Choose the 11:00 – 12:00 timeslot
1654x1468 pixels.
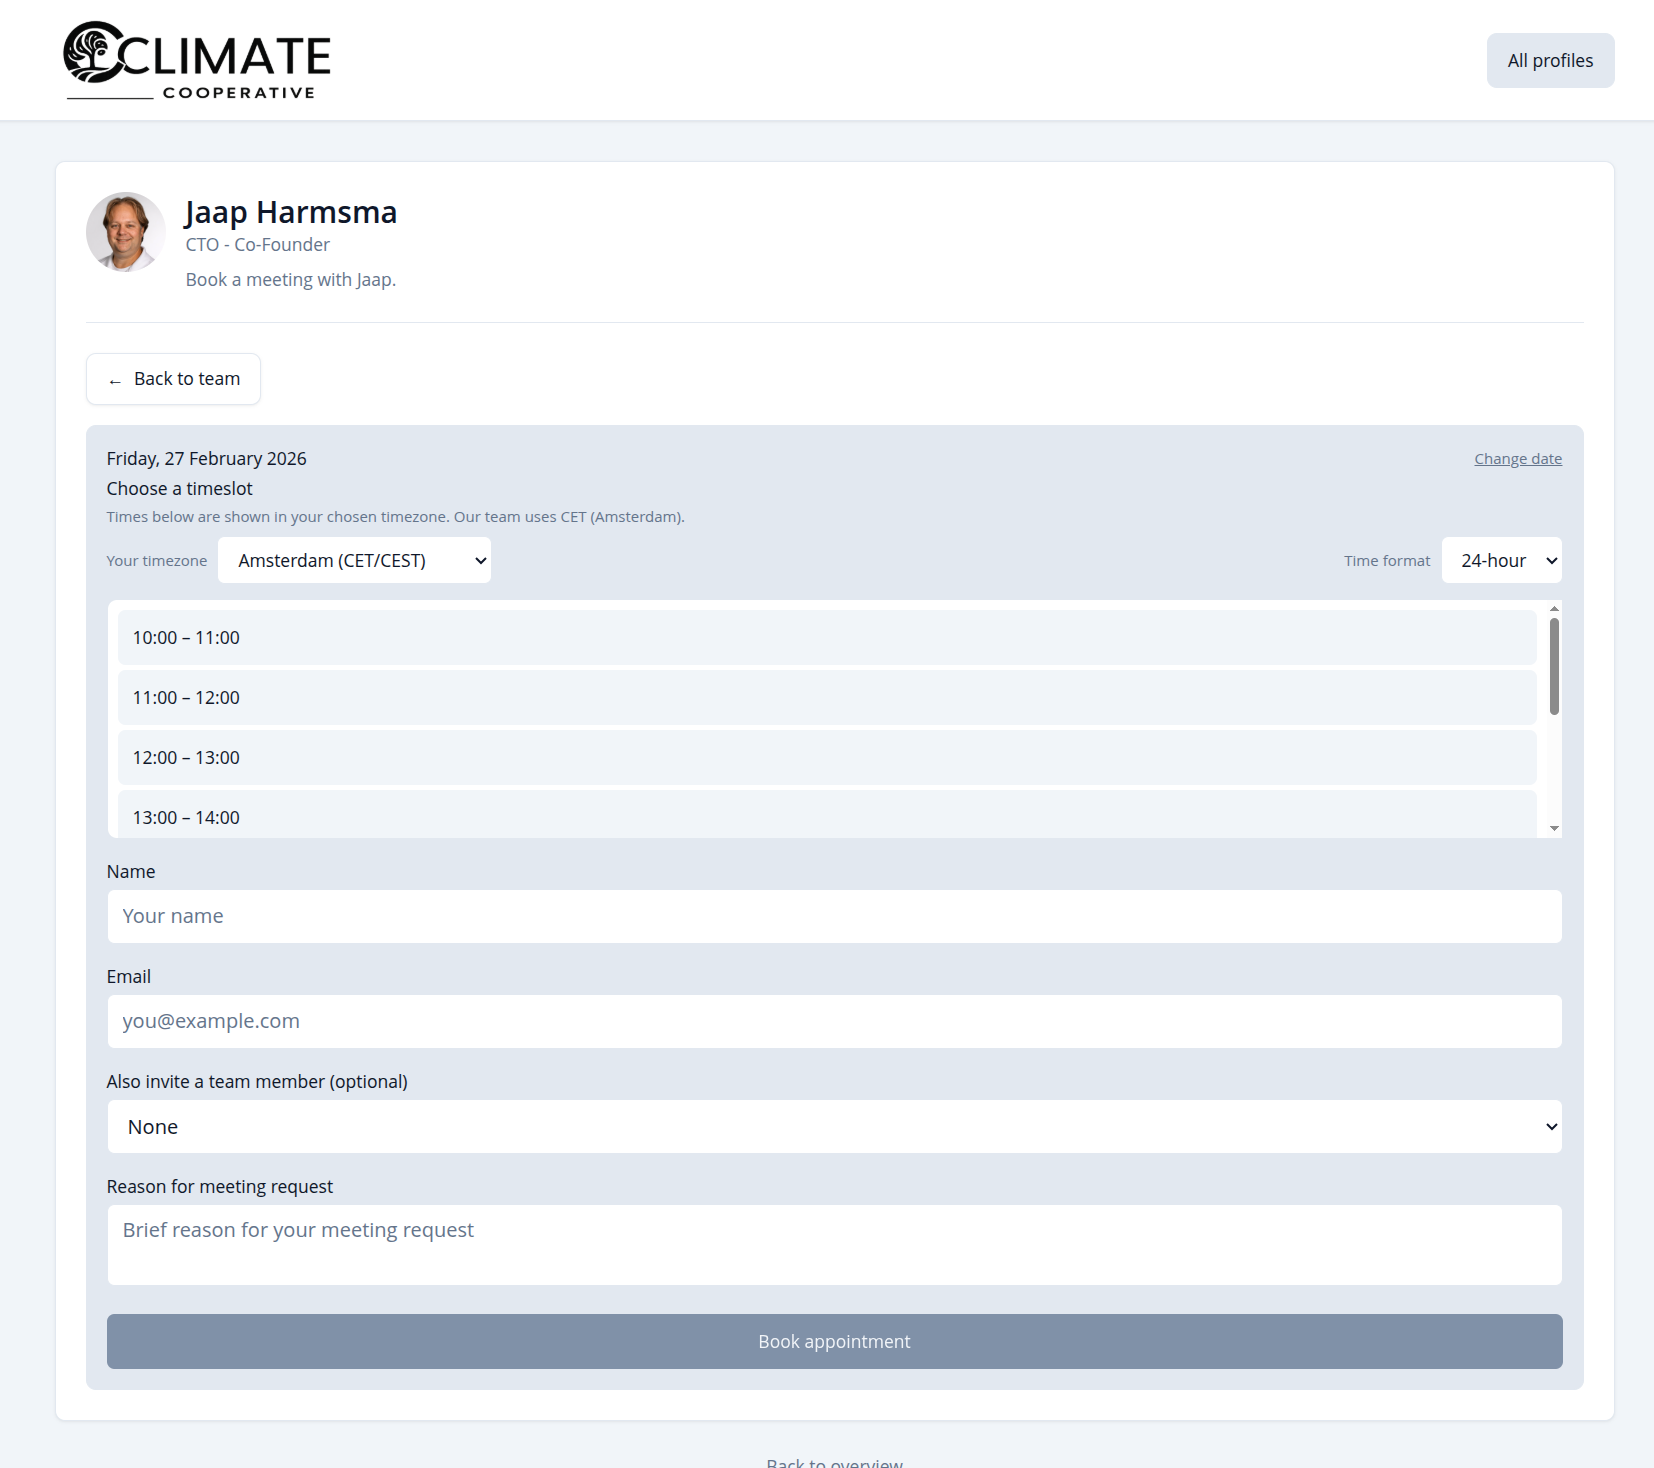(x=826, y=698)
